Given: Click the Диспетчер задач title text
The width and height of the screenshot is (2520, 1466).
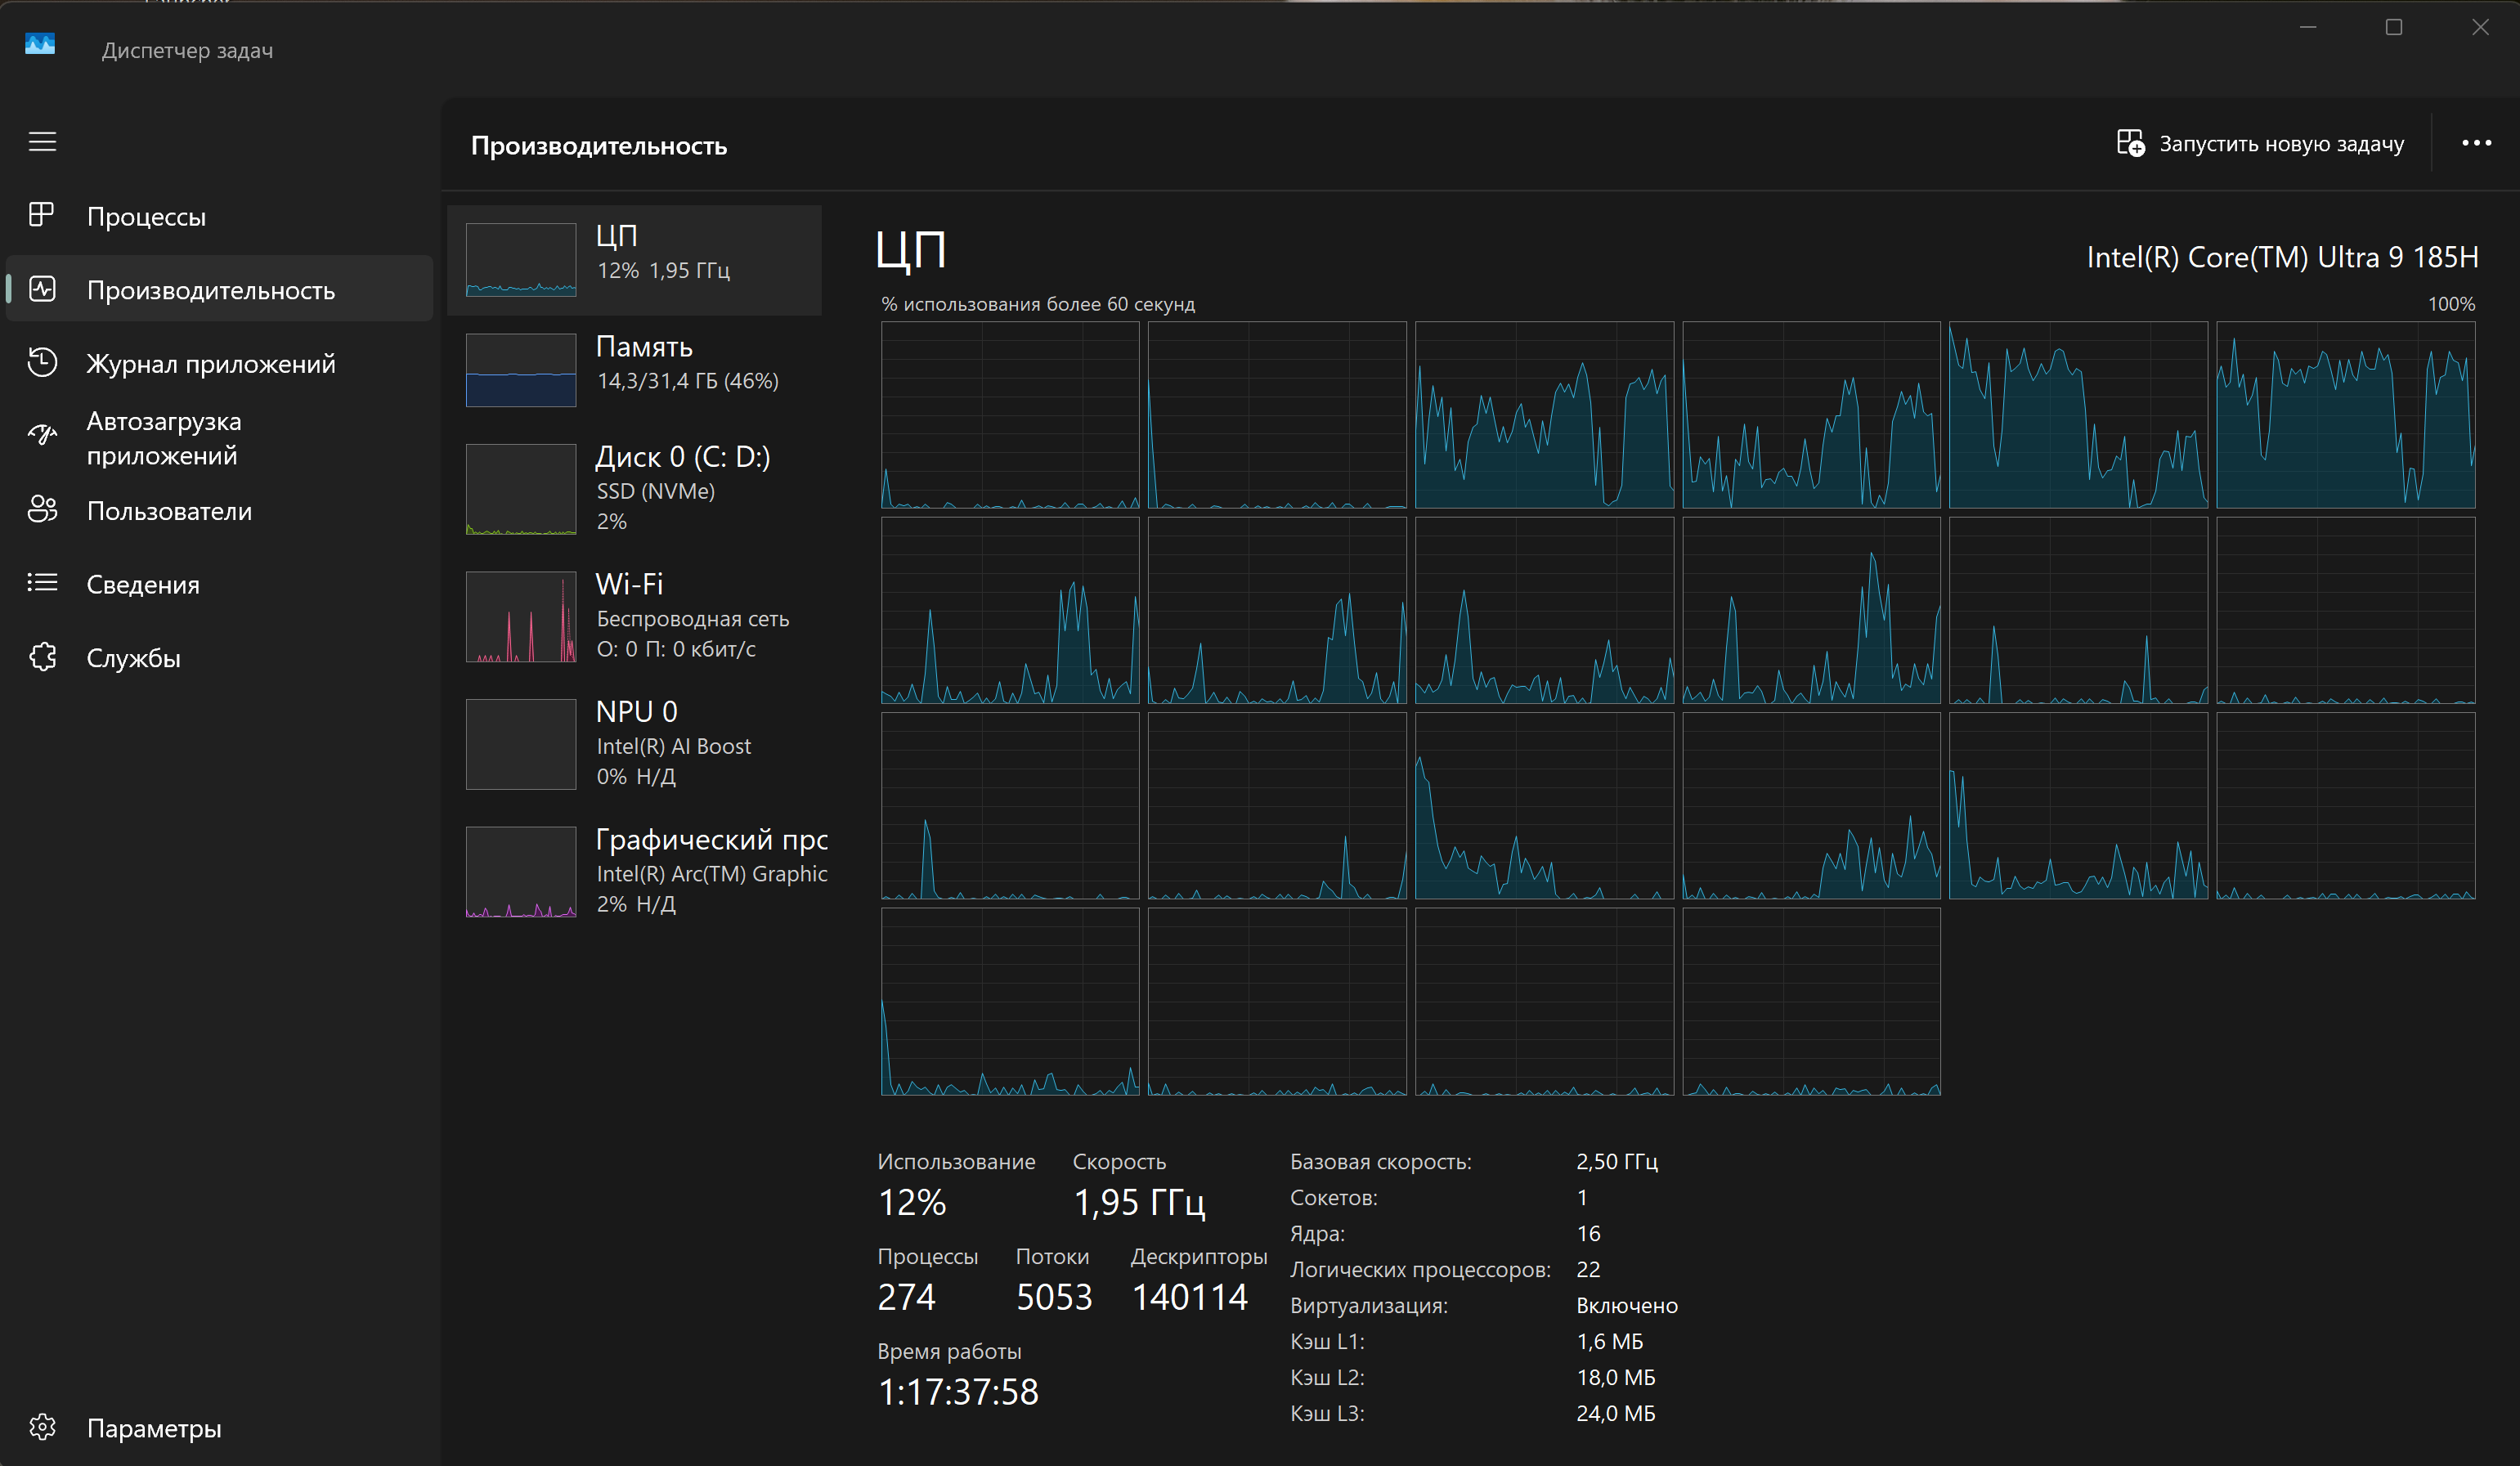Looking at the screenshot, I should (187, 50).
